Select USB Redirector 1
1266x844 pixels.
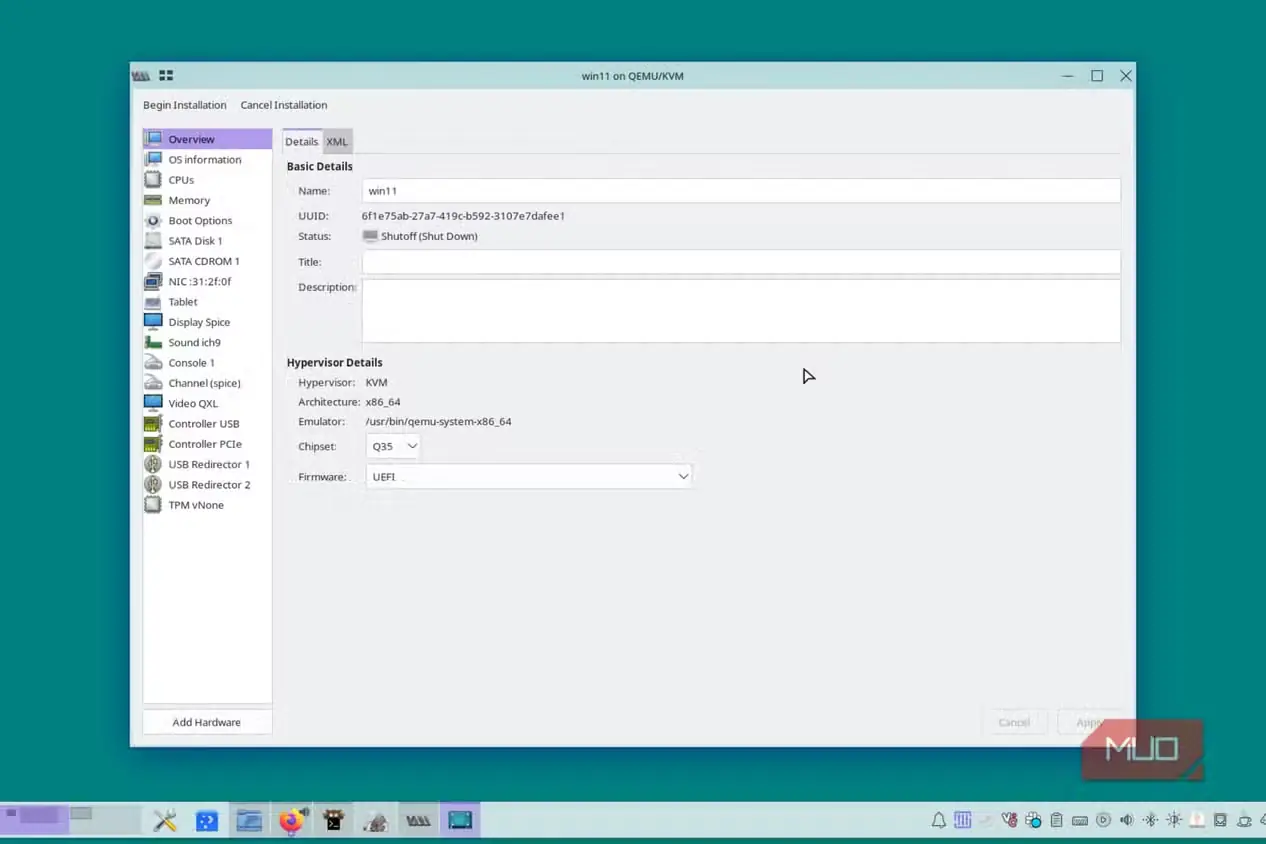click(x=207, y=464)
